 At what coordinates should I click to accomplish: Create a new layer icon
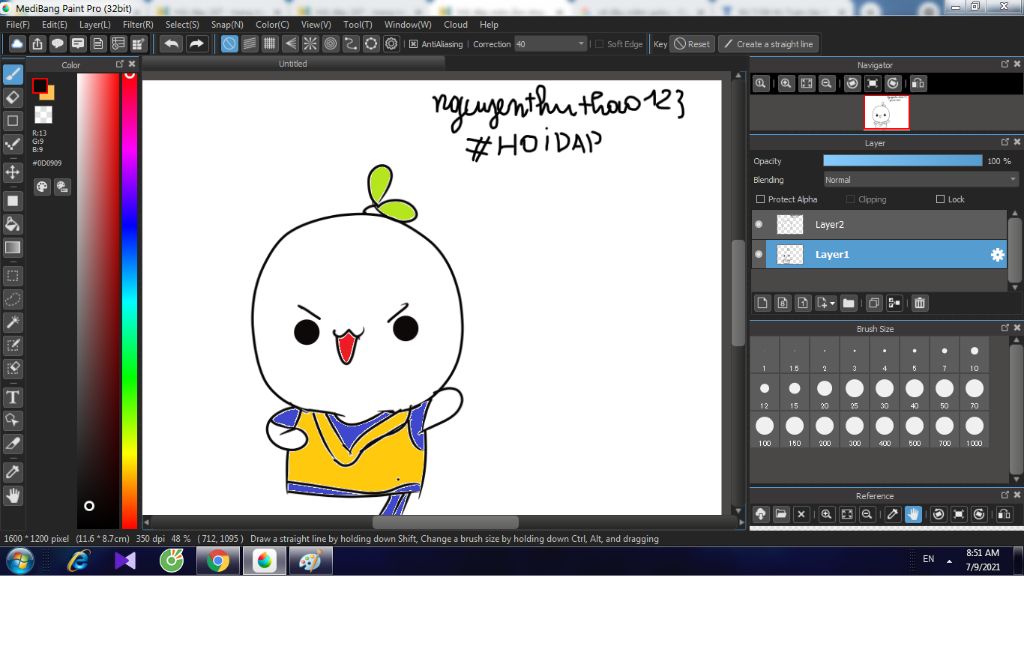[762, 303]
